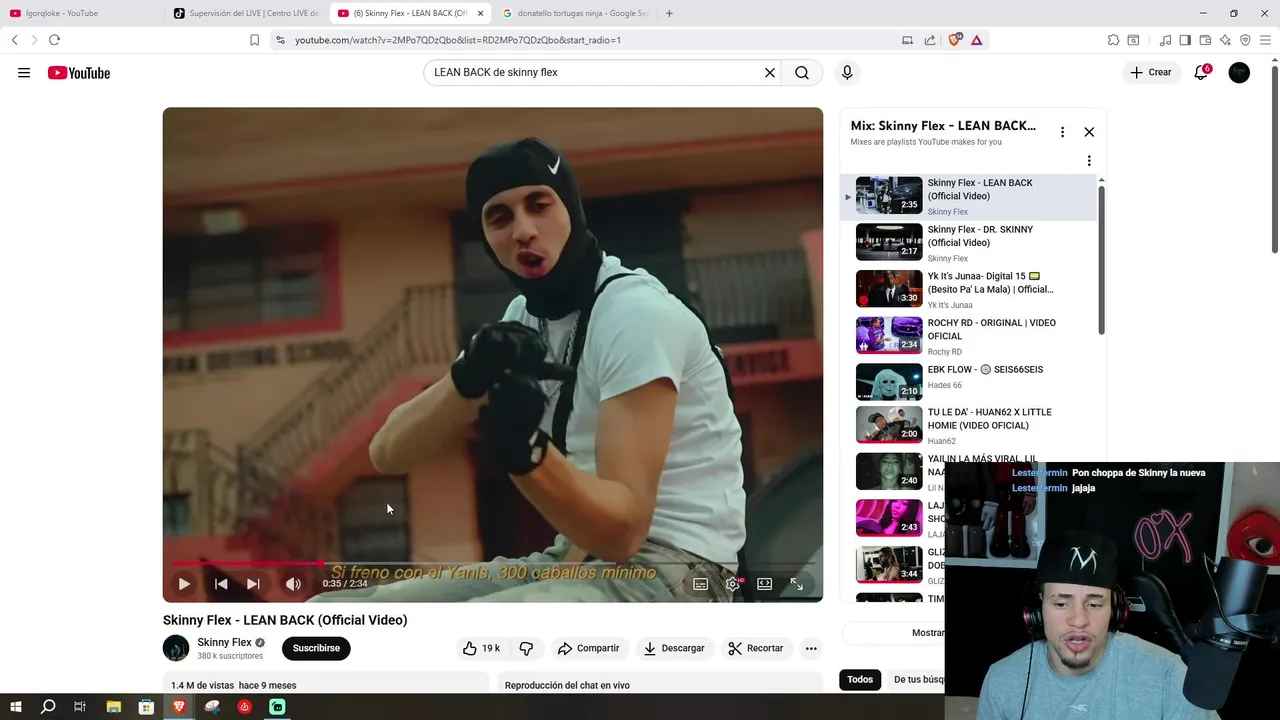Go back in browser history
1280x720 pixels.
coord(14,40)
